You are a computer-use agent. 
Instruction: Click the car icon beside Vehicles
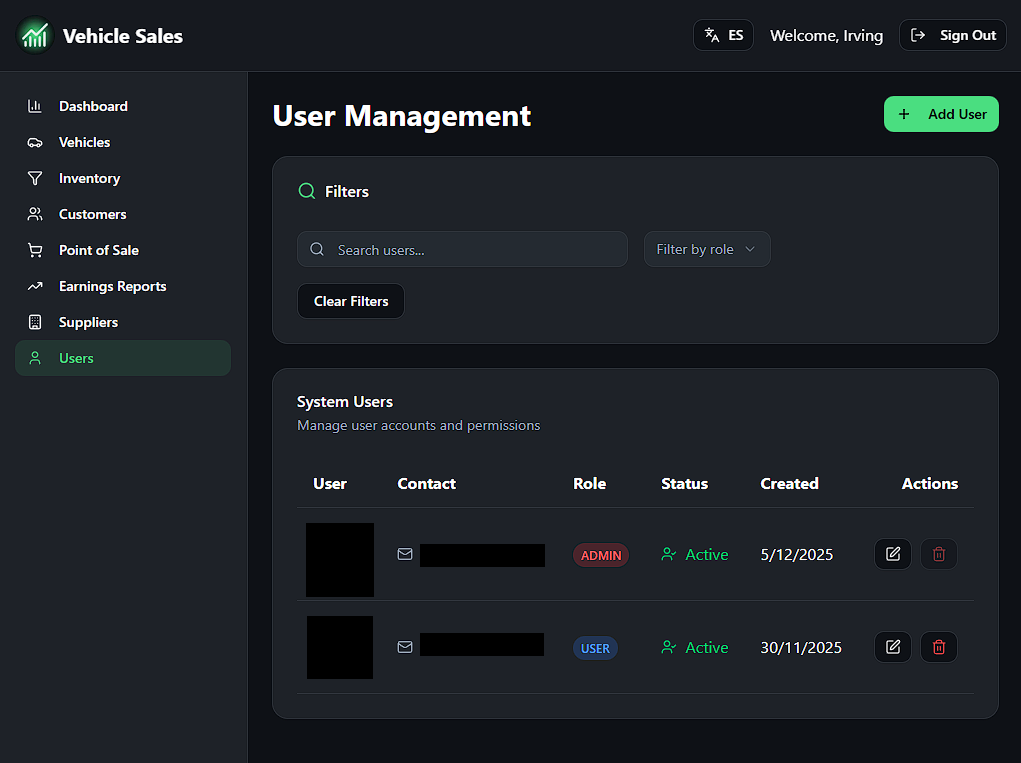[35, 143]
